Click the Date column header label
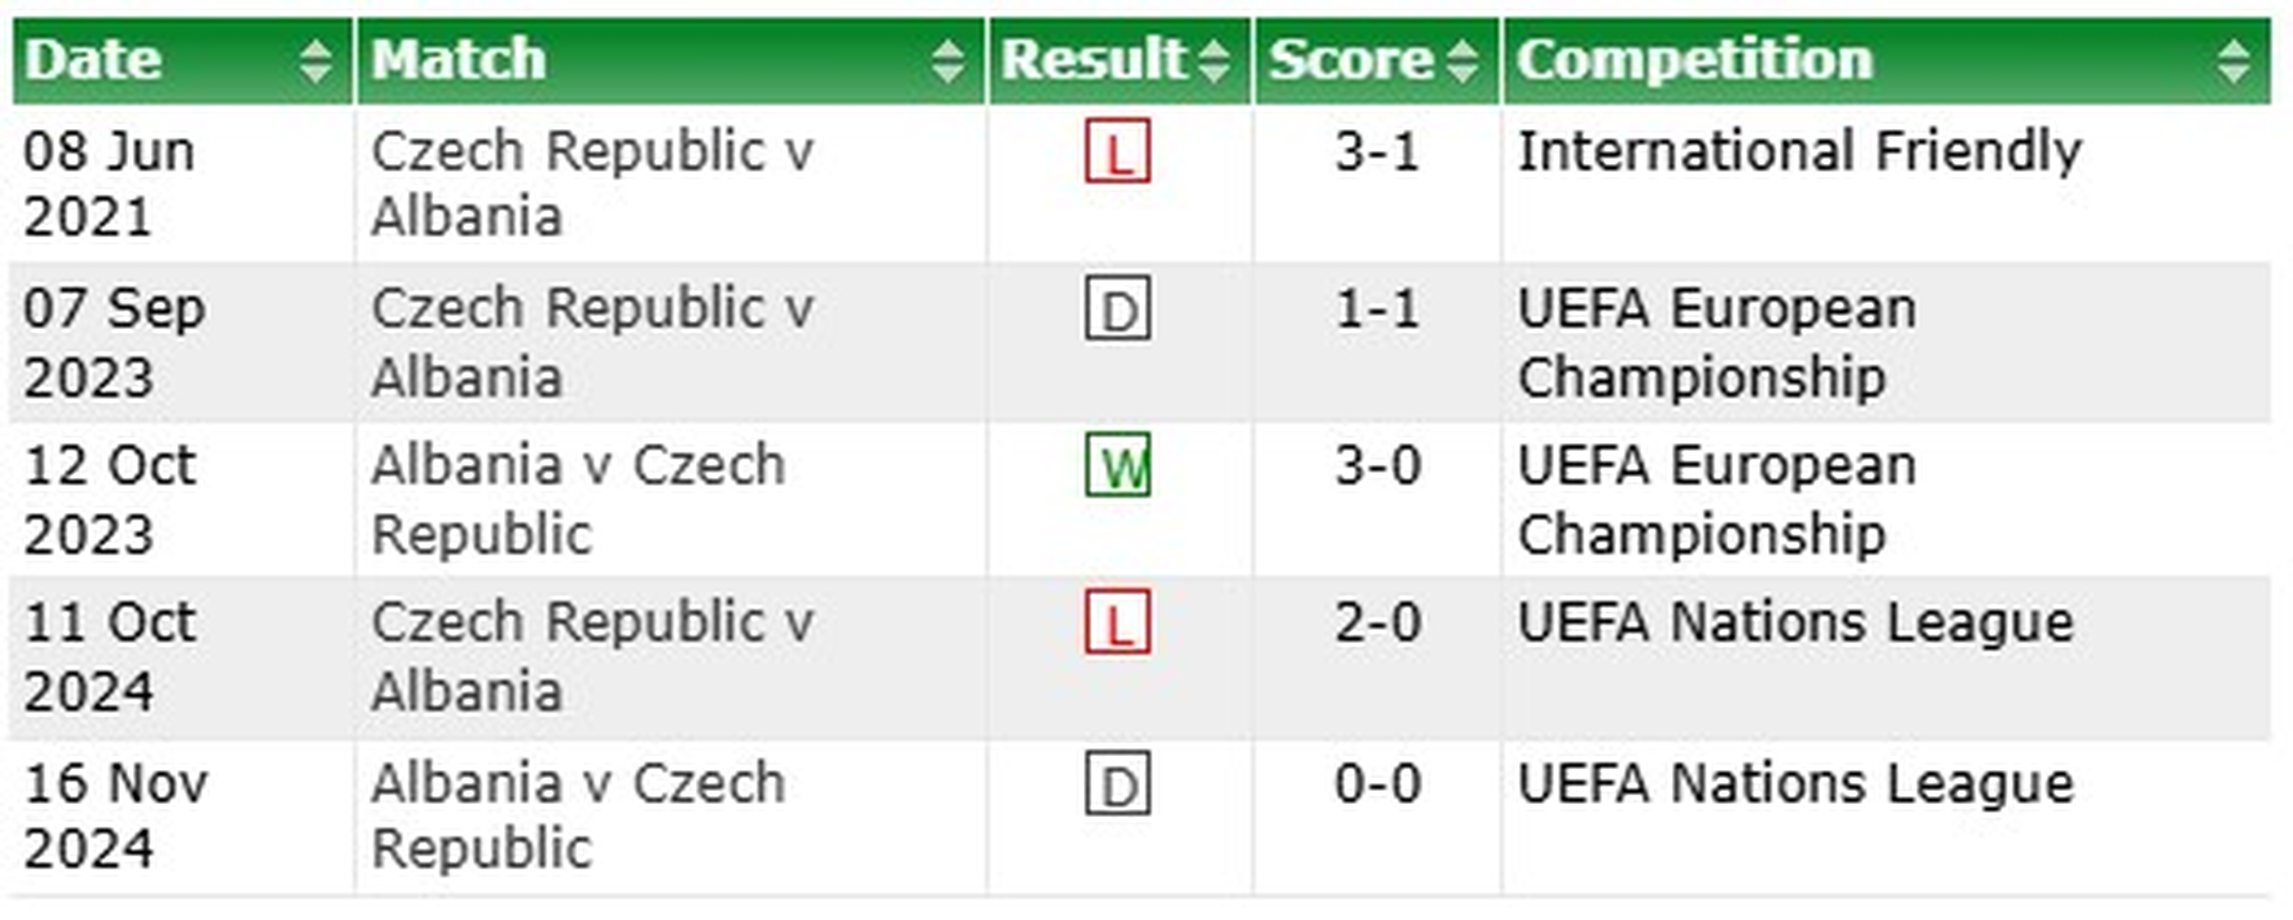 [93, 60]
